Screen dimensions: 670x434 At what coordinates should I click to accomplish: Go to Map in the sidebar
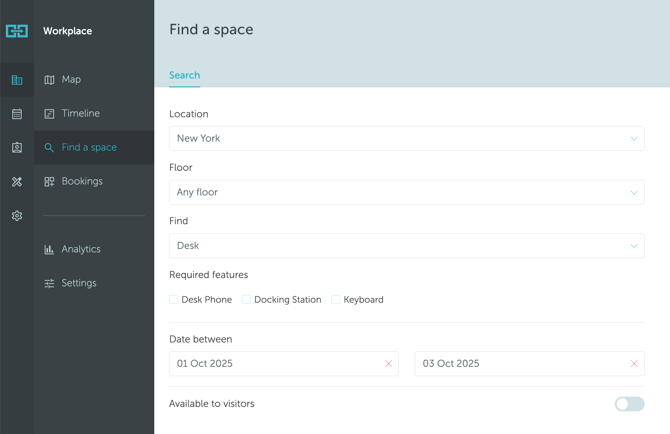(71, 80)
